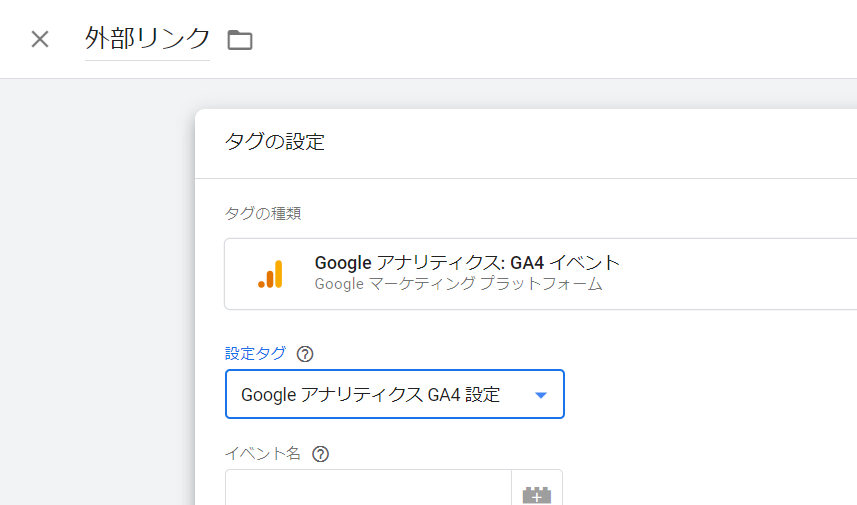Click the blue dropdown arrow in 設定タグ
Viewport: 857px width, 505px height.
(541, 395)
